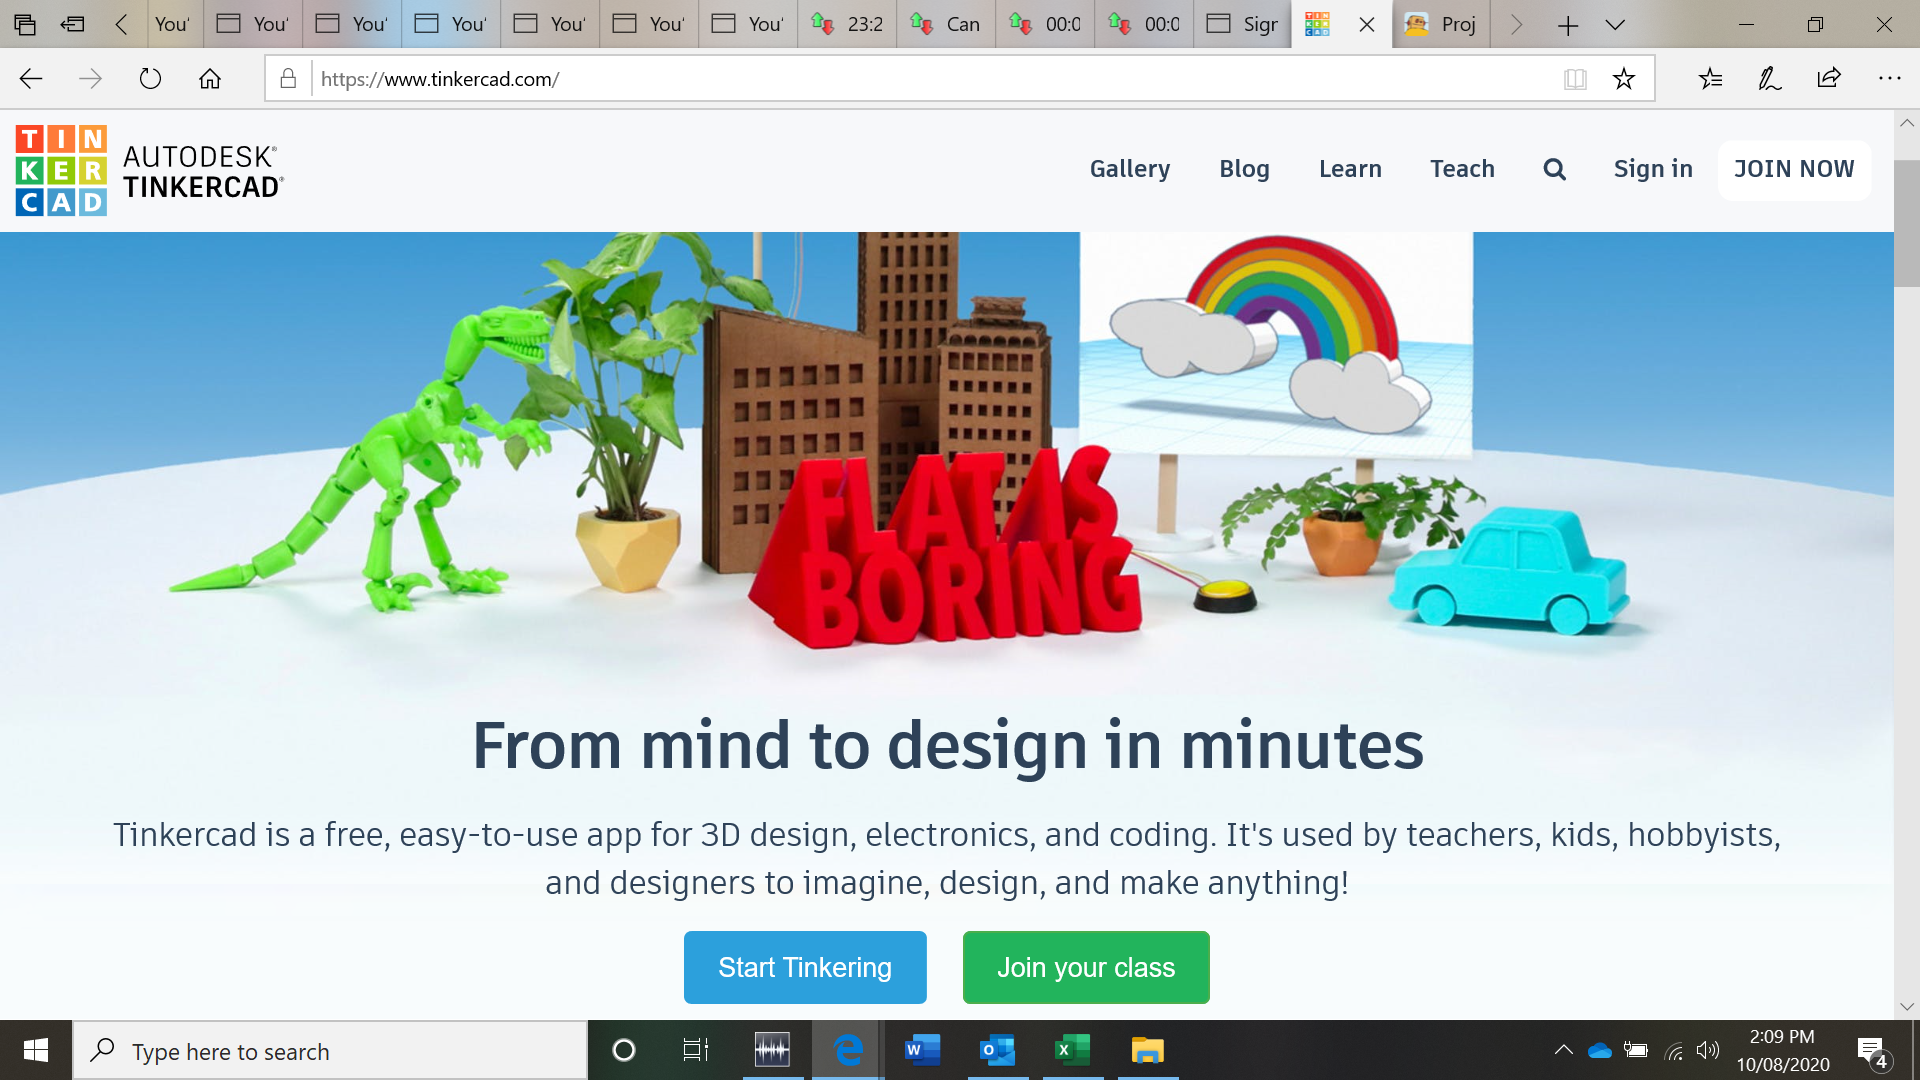Click Join your class button
Screen dimensions: 1920x1080
(1086, 967)
